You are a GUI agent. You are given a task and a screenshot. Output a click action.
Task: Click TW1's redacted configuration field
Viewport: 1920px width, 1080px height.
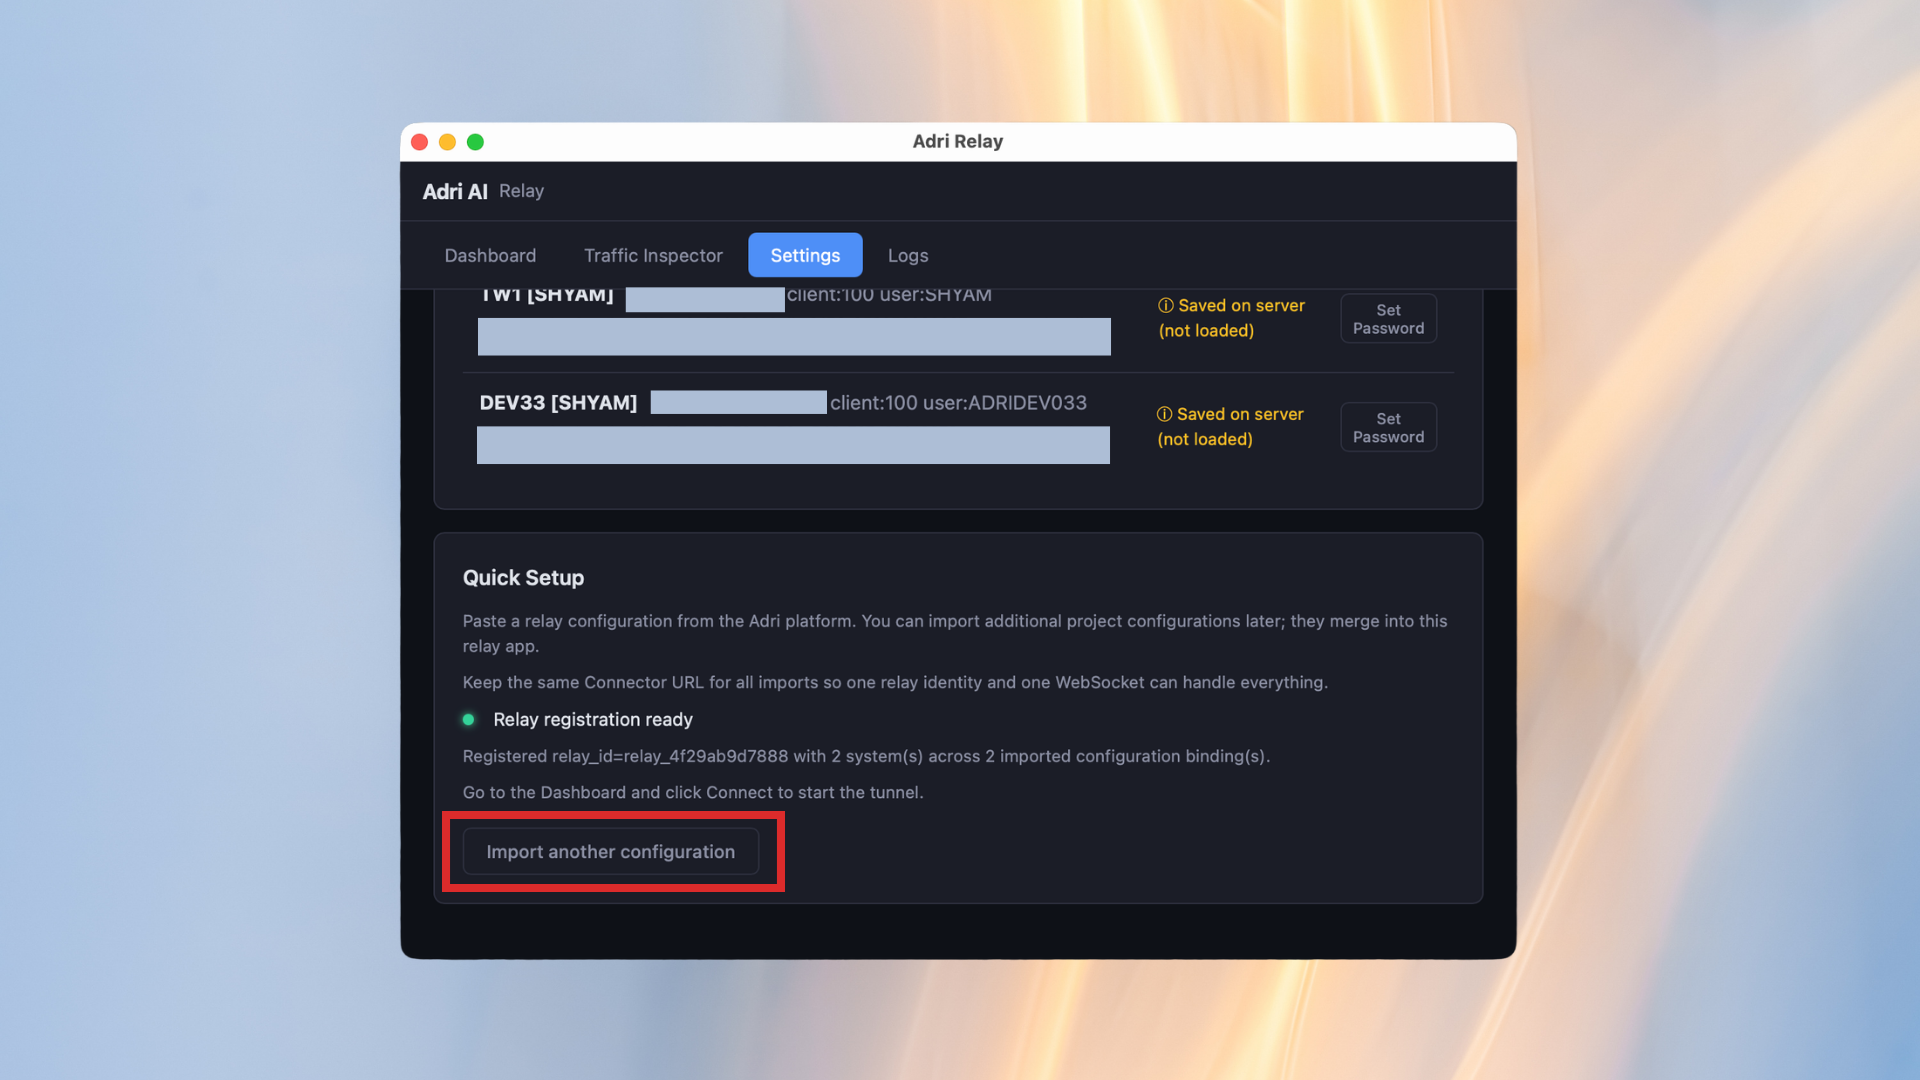[793, 337]
